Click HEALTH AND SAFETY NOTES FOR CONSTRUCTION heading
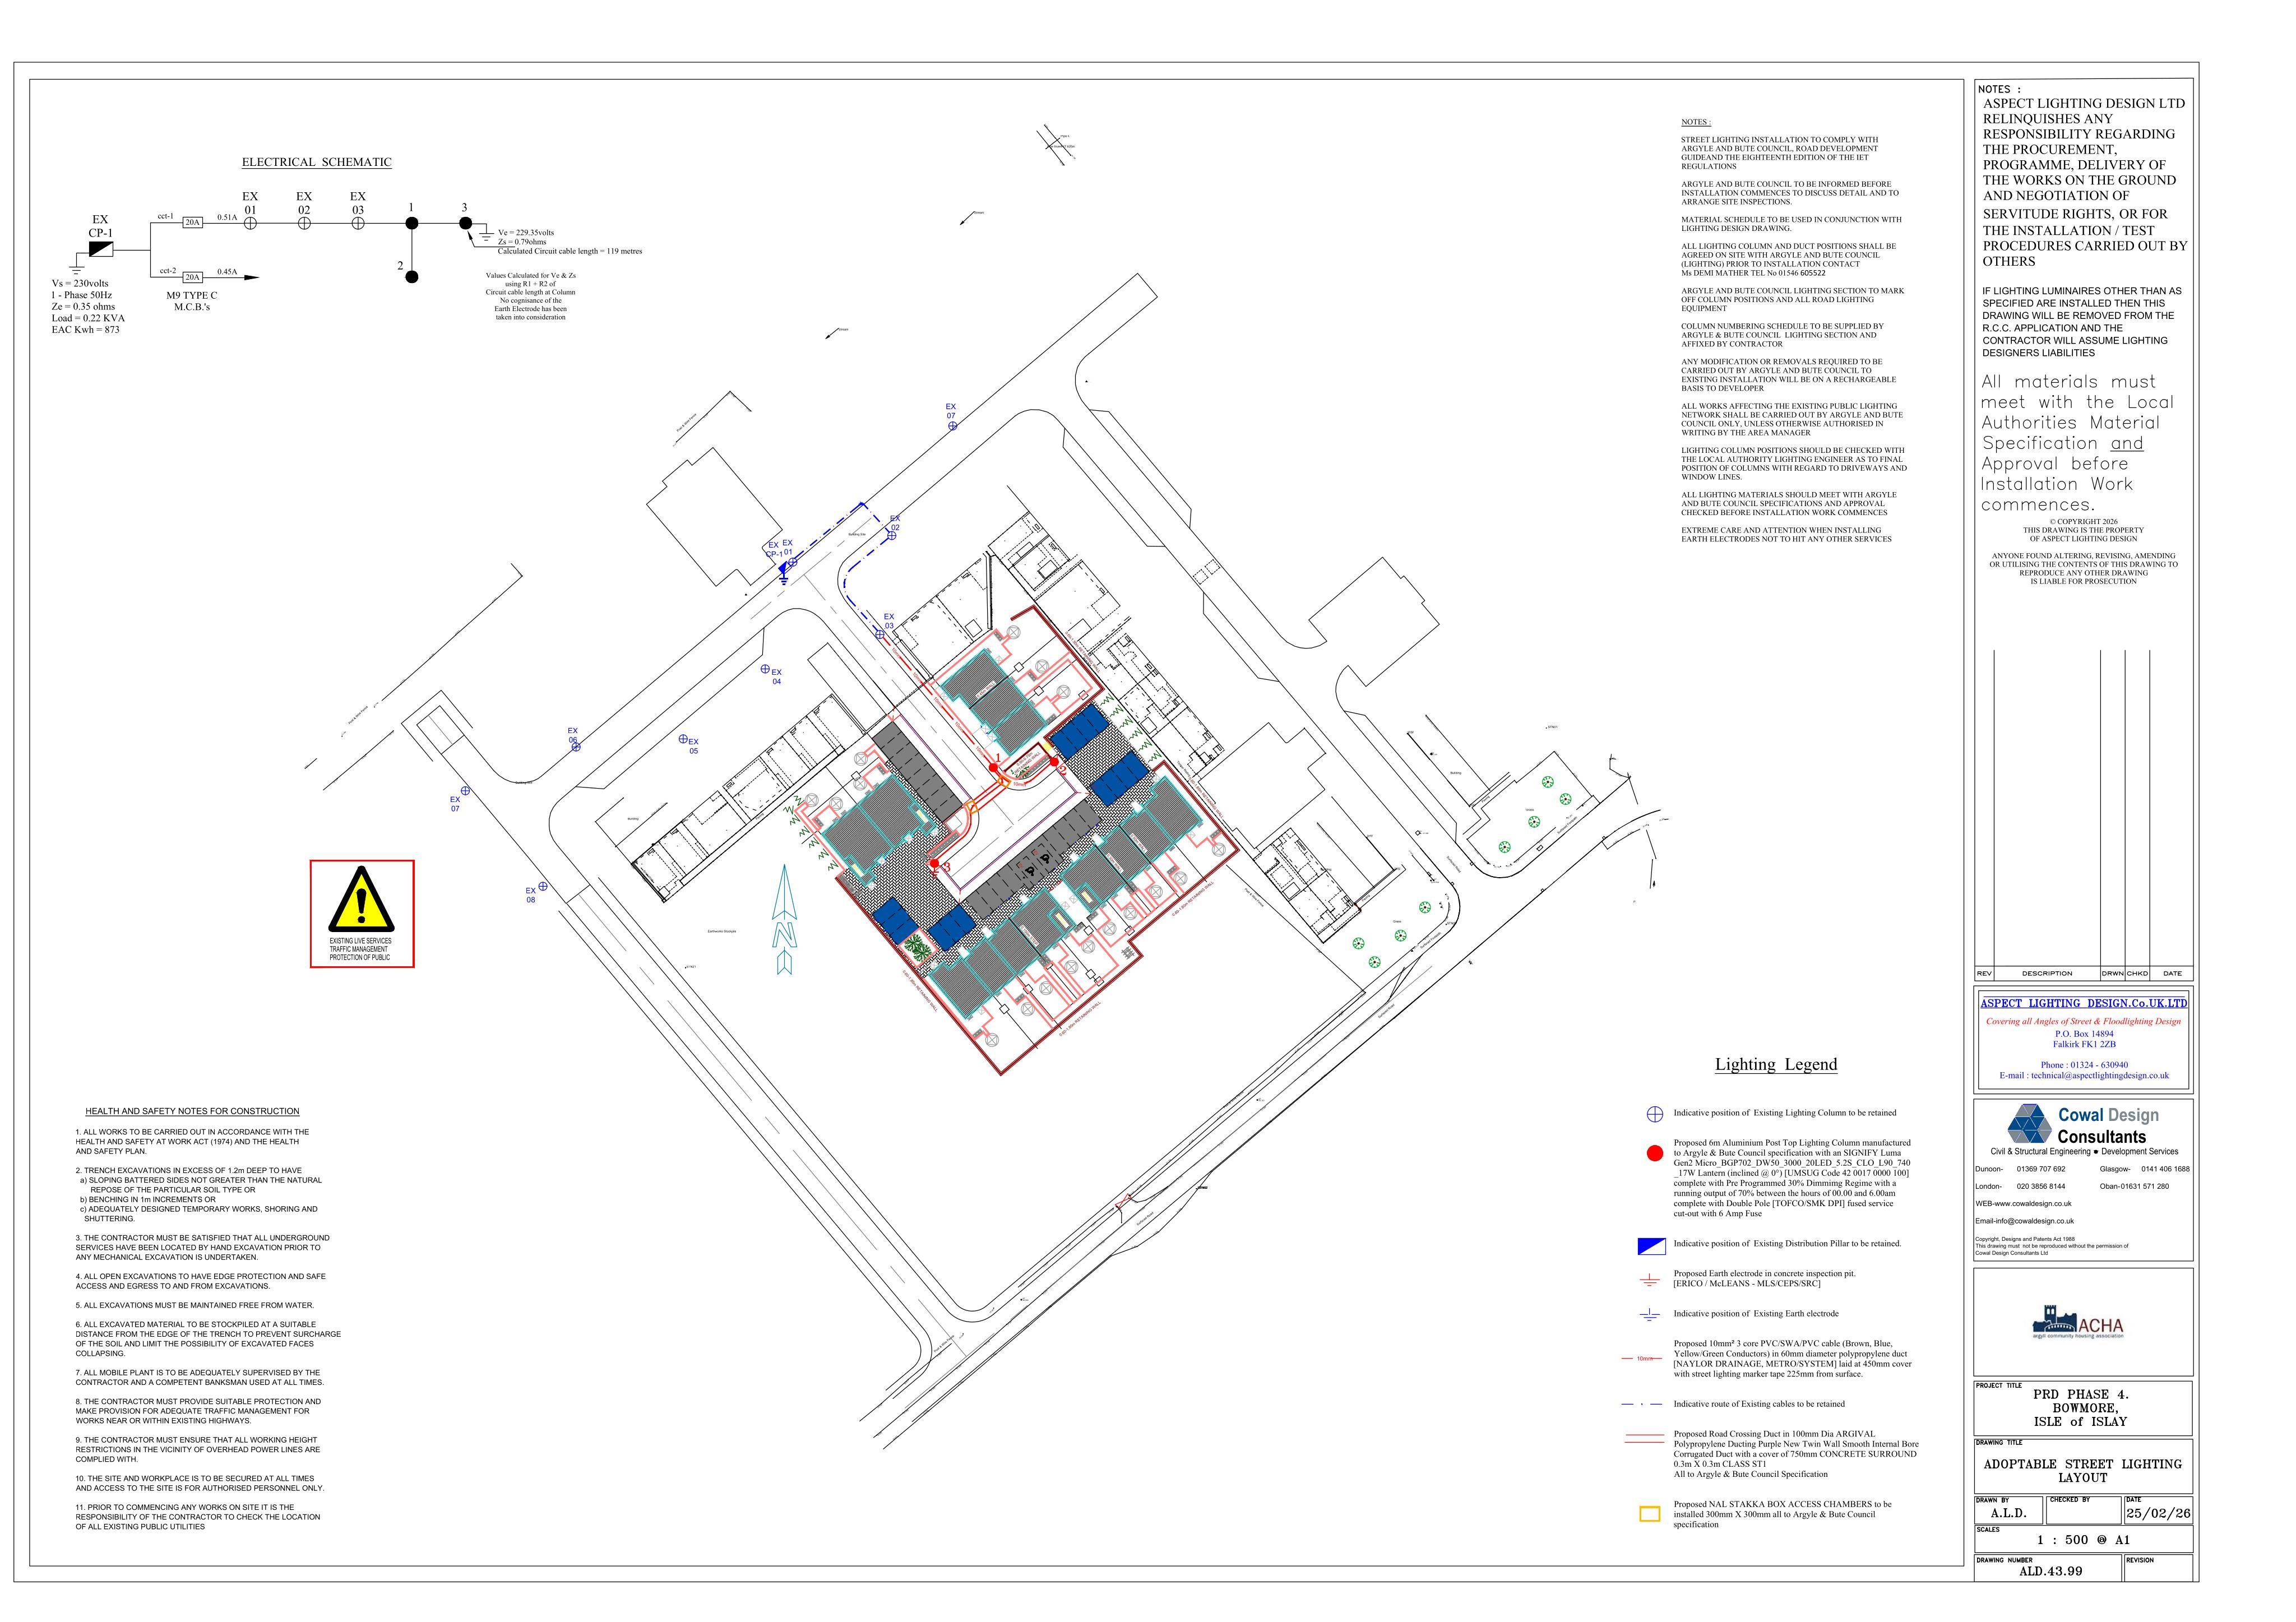Image resolution: width=2296 pixels, height=1622 pixels. 192,1111
